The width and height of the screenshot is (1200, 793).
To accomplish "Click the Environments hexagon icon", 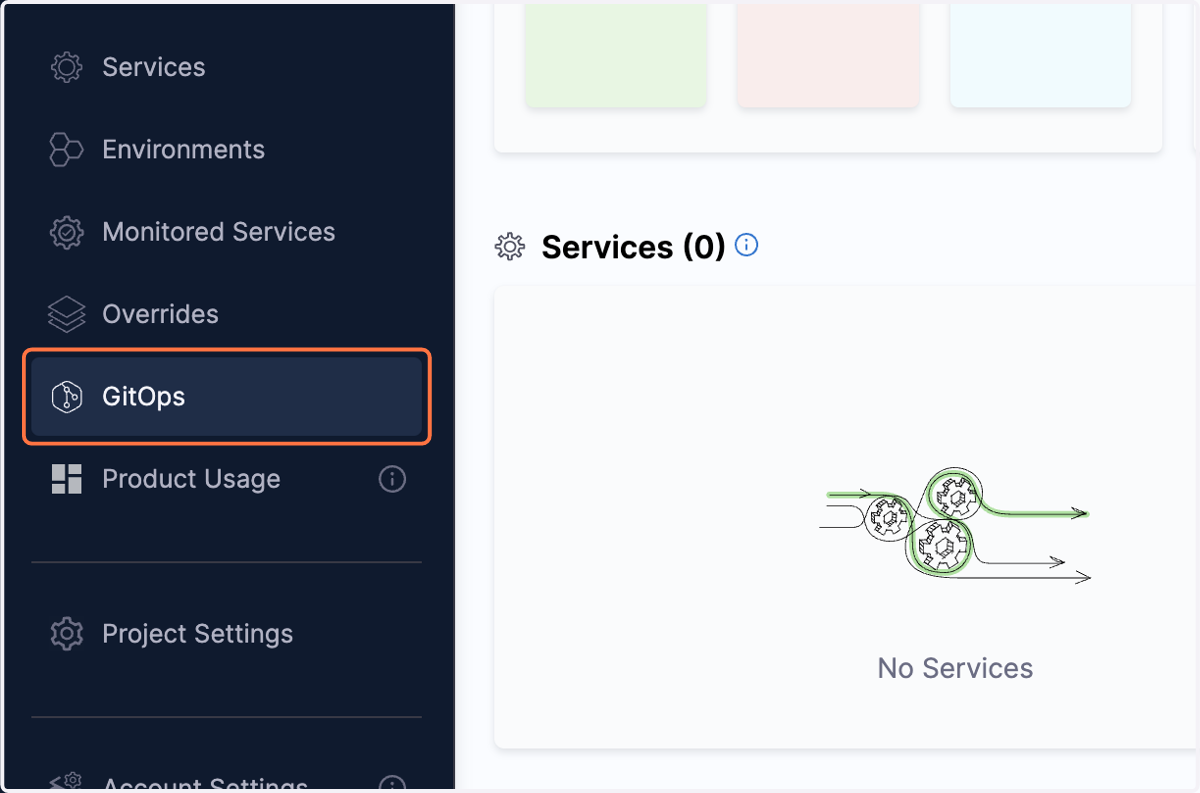I will [67, 150].
